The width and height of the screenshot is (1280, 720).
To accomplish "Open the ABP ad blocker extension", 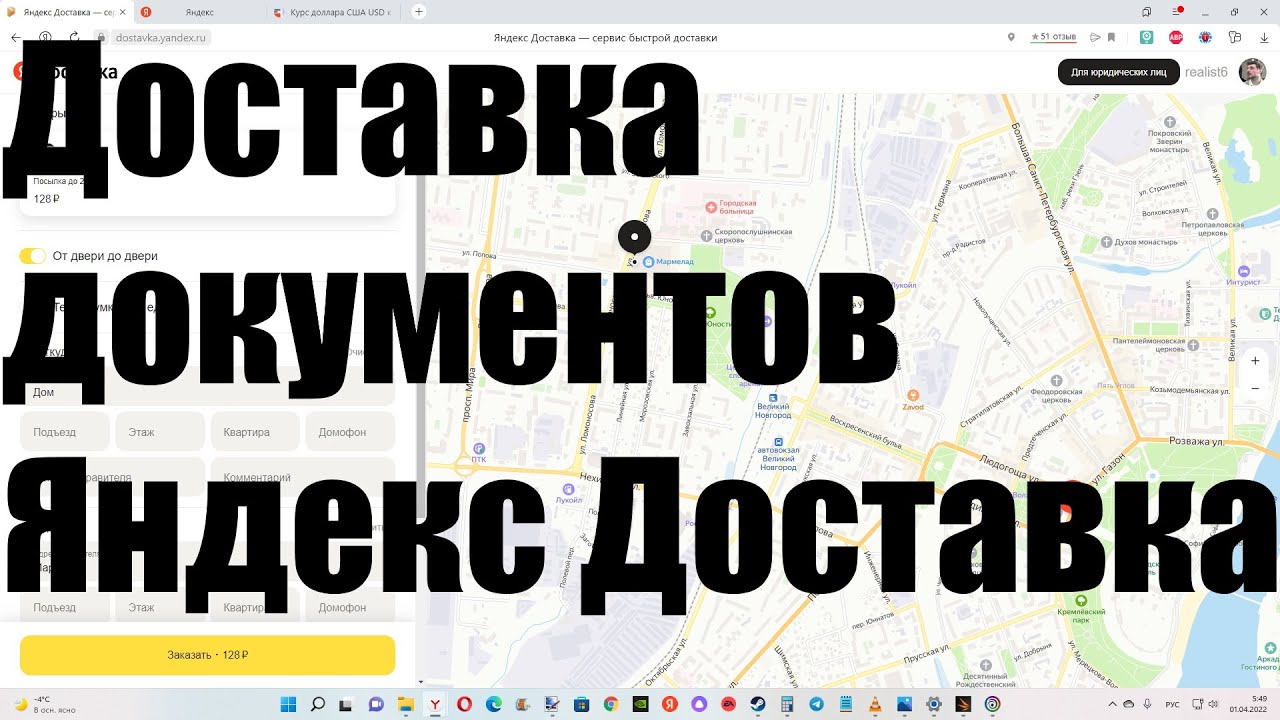I will pos(1176,38).
